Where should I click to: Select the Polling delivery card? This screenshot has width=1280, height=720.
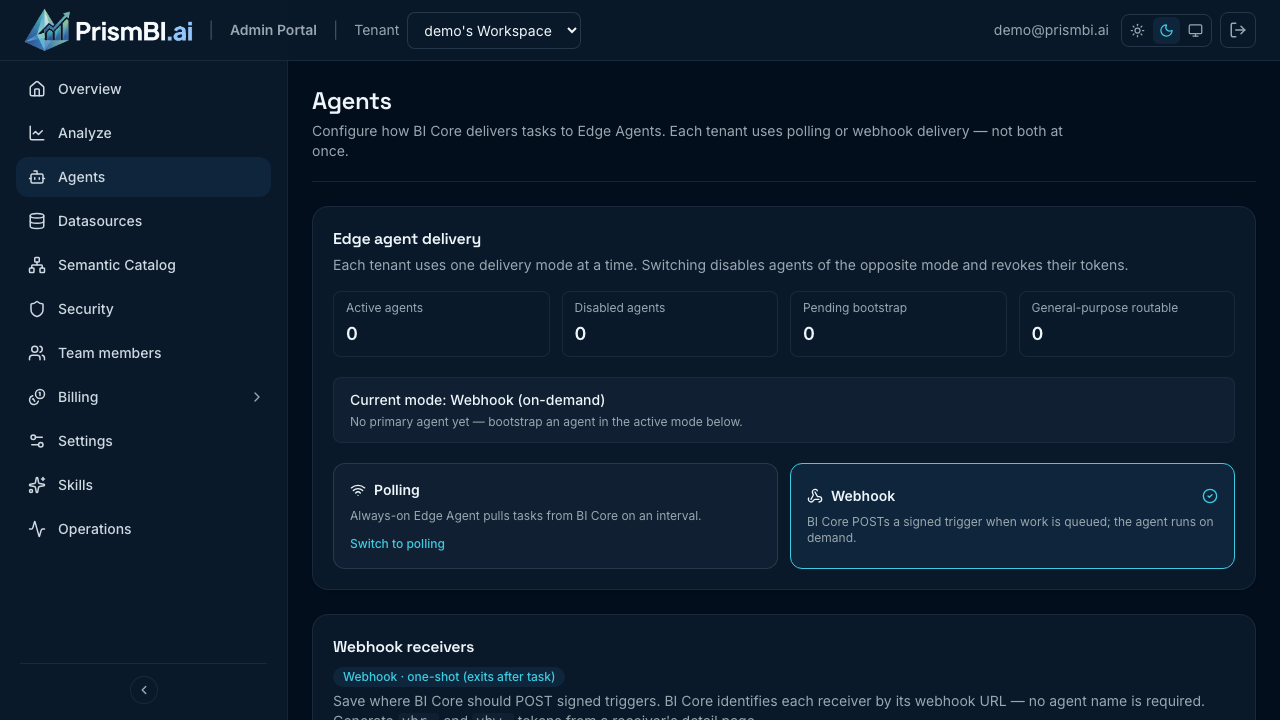click(555, 516)
